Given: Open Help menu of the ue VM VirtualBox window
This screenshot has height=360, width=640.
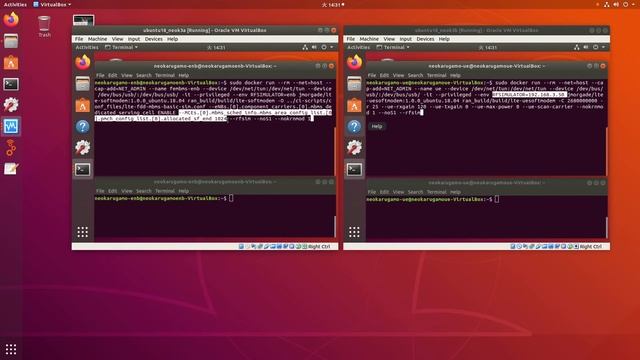Looking at the screenshot, I should [x=444, y=39].
